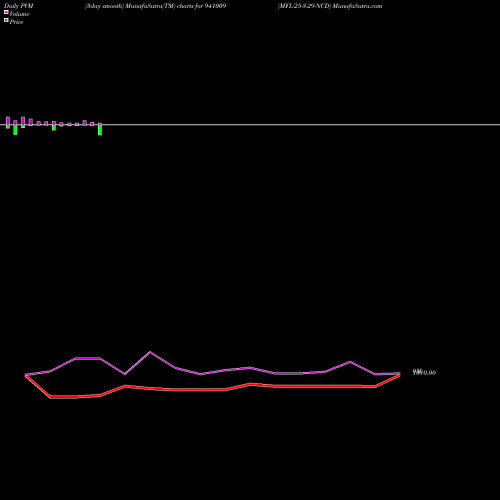Click the '(MFL-25-3-29-NCD) MunafaSutra.com' heading
The height and width of the screenshot is (500, 500).
point(330,6)
